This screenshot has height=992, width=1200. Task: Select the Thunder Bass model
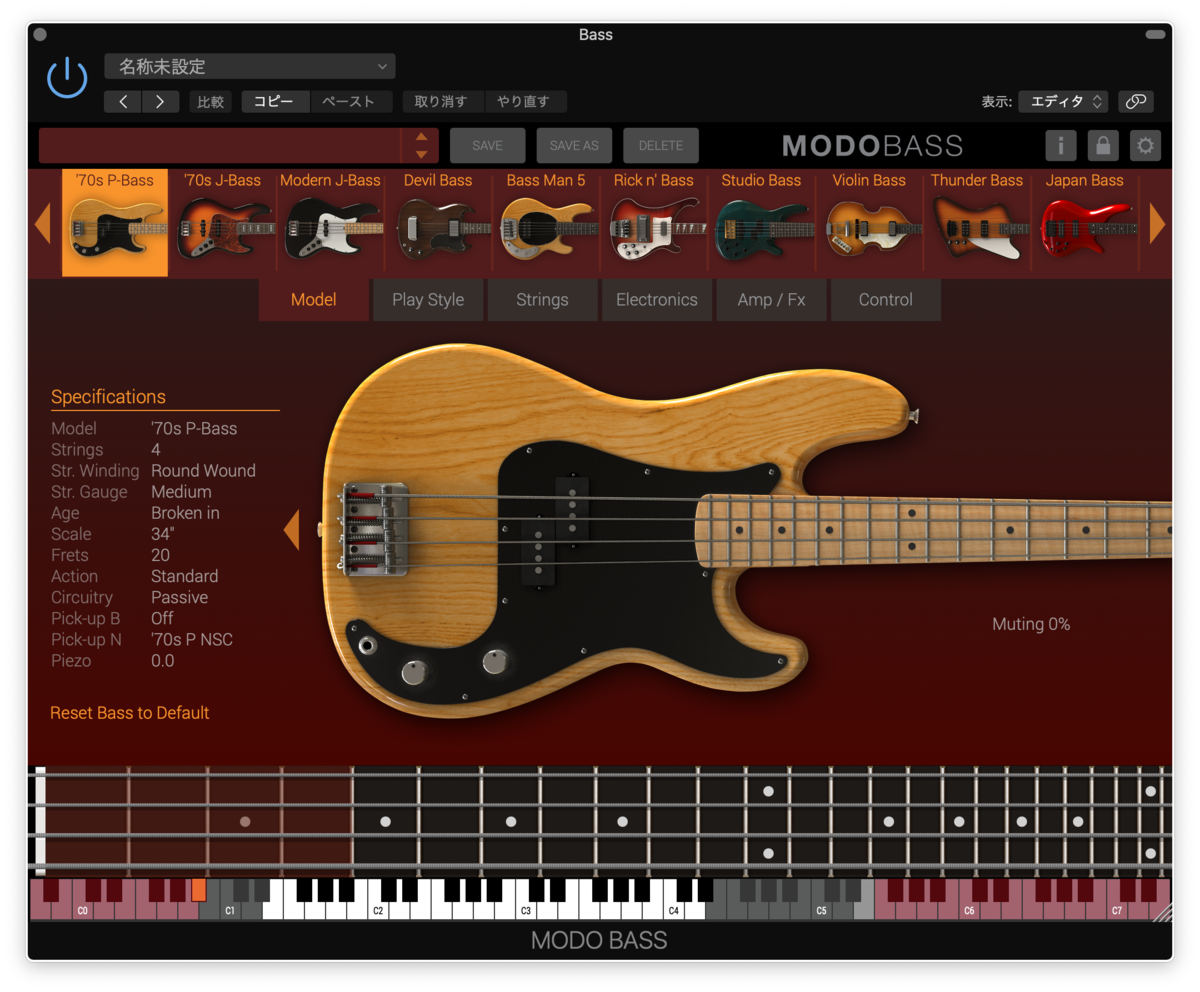click(x=977, y=222)
